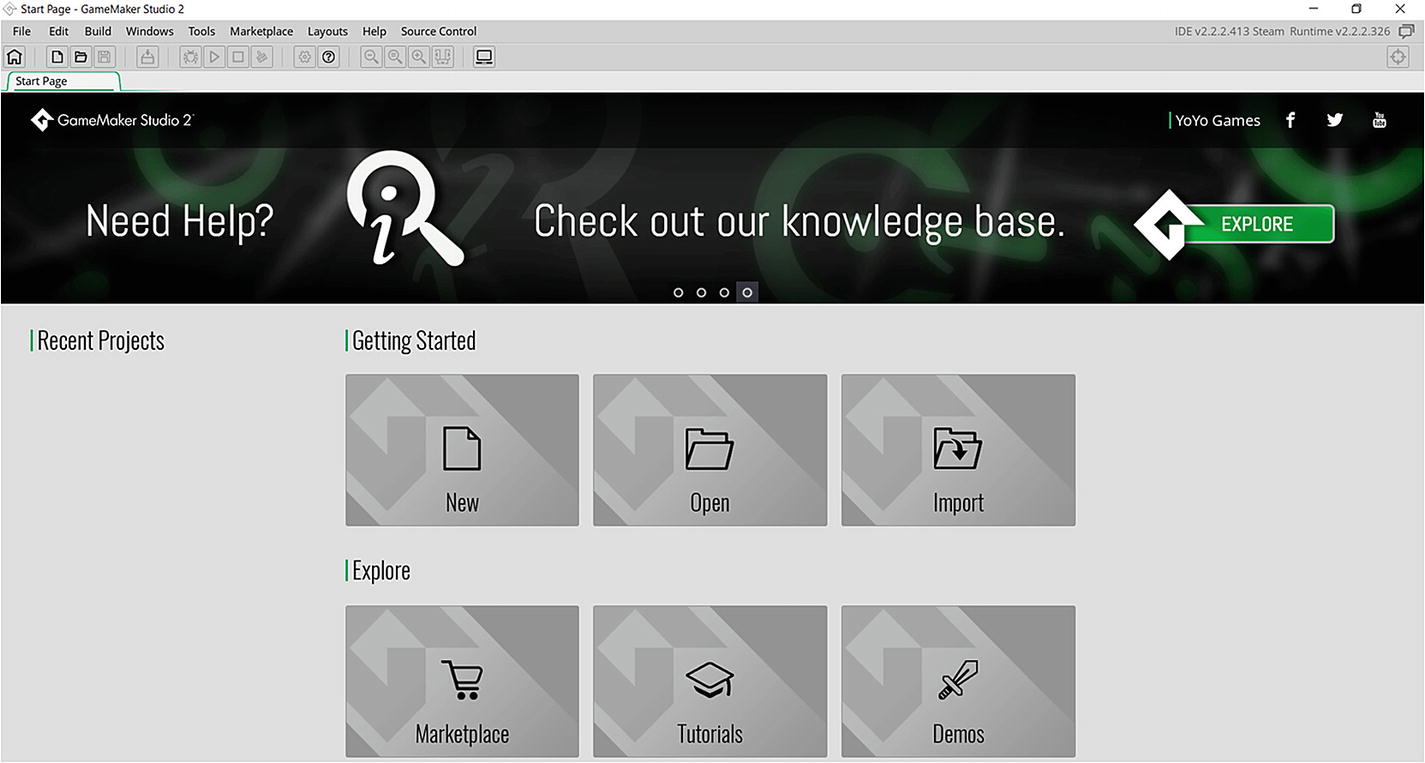
Task: Open the Tools menu
Action: (x=202, y=31)
